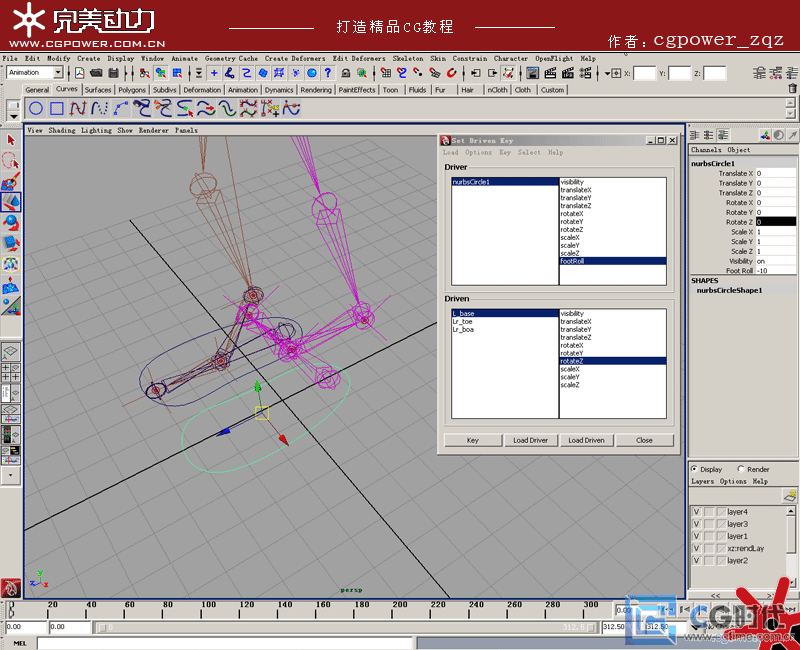Pick the Scale tool
This screenshot has width=800, height=650.
[x=11, y=243]
